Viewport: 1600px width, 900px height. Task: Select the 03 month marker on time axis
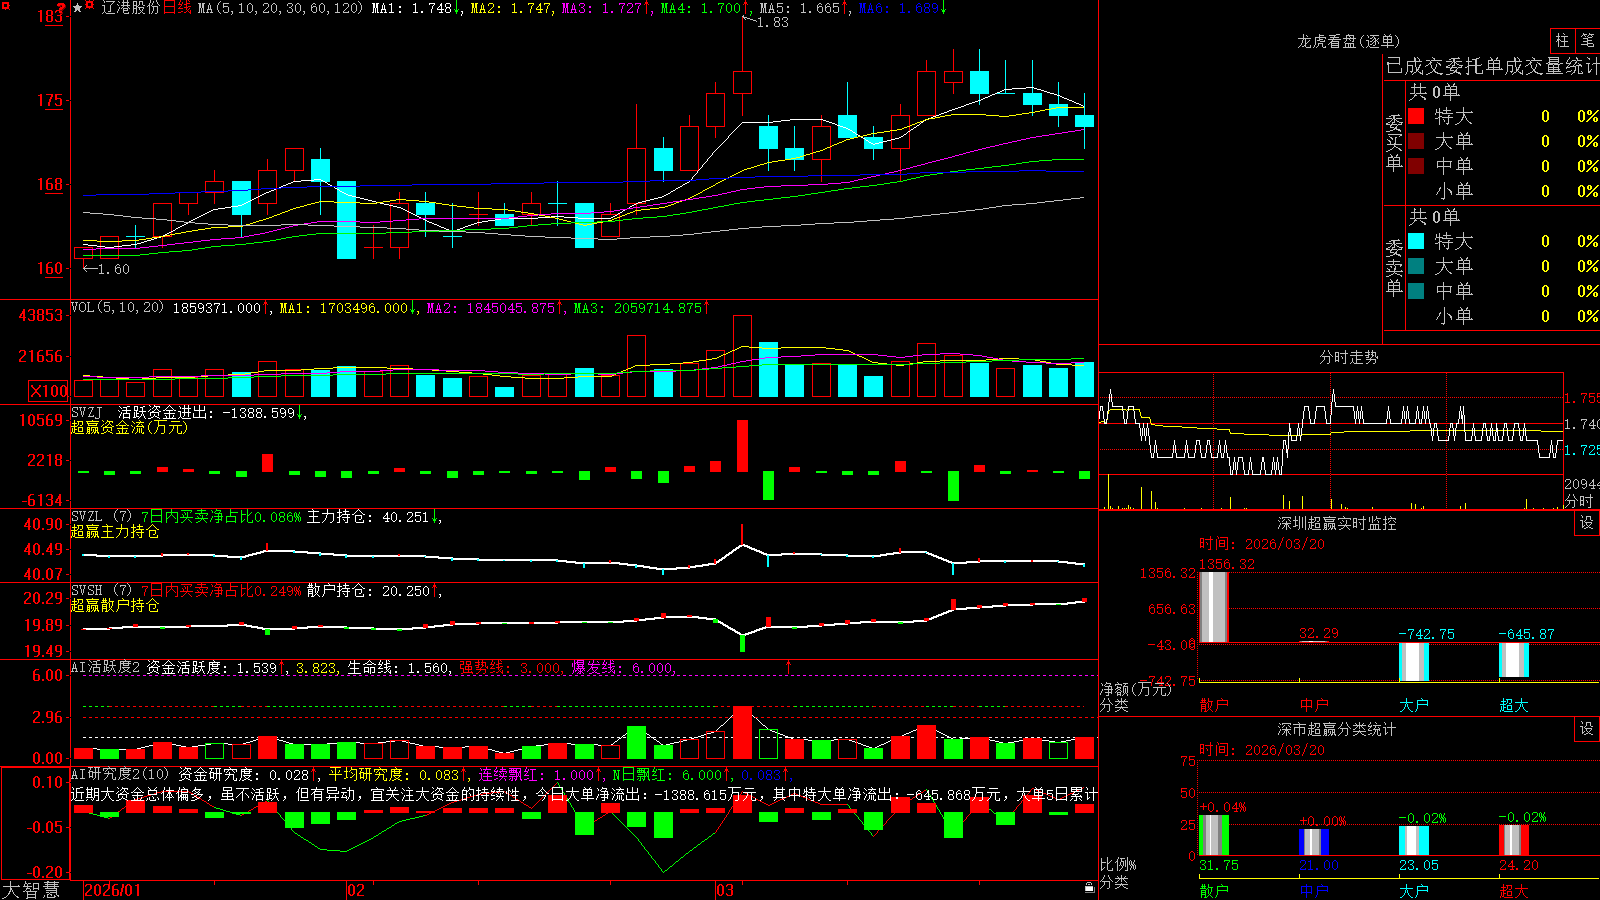tap(725, 890)
